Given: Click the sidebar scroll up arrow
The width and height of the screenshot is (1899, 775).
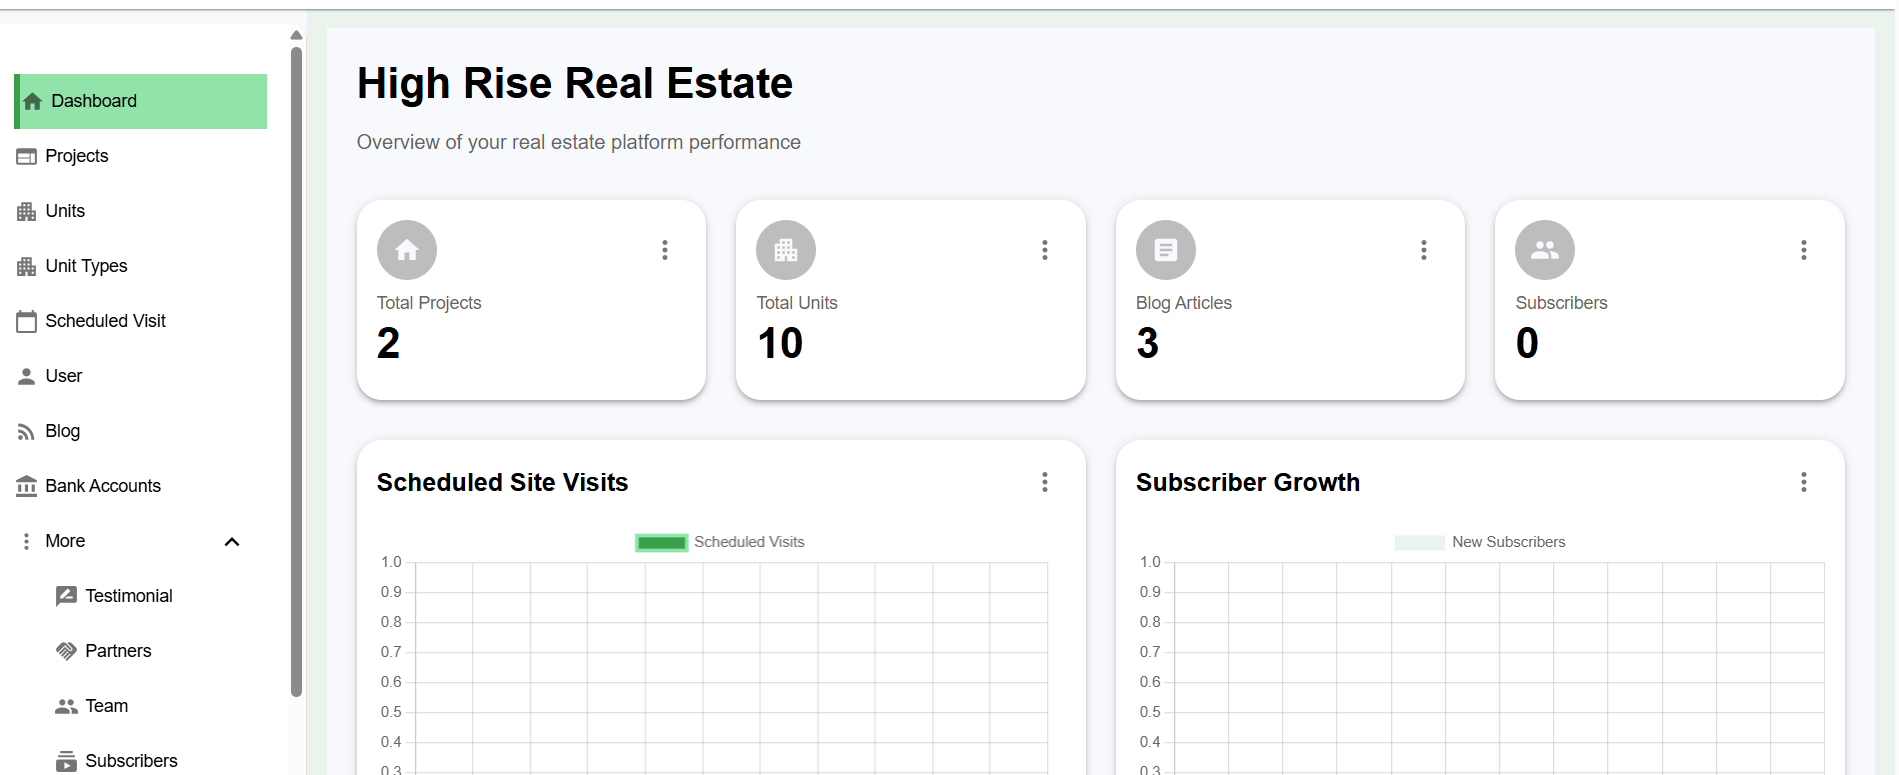Looking at the screenshot, I should click(296, 35).
